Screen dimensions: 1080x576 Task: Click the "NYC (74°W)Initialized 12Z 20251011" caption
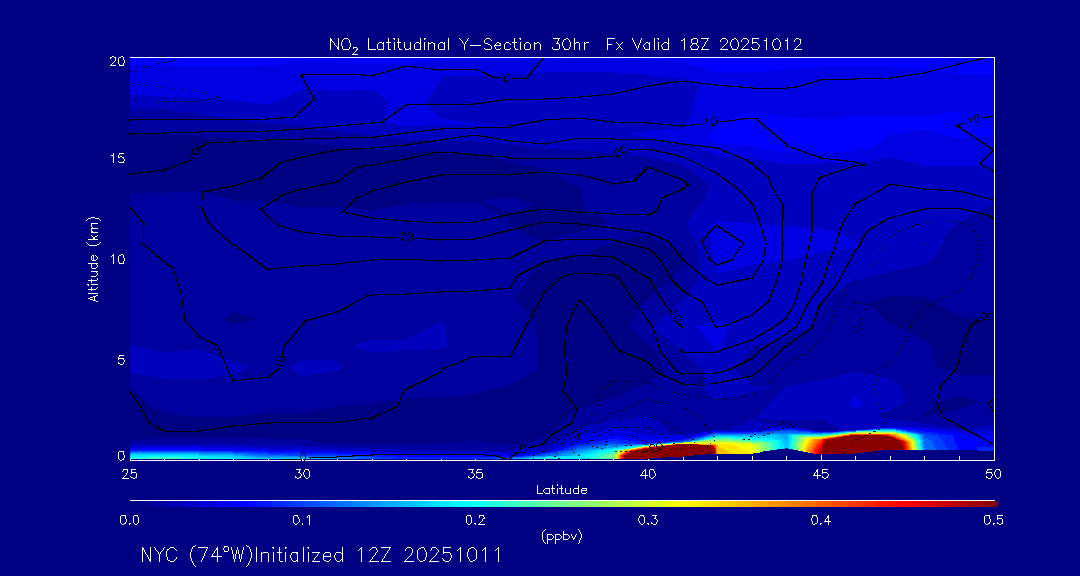(x=320, y=555)
